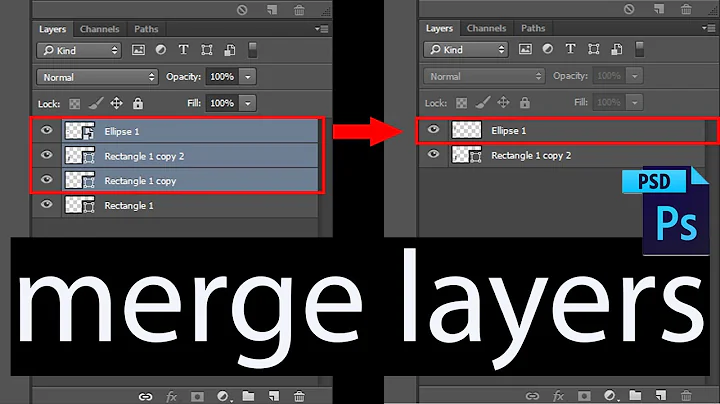720x404 pixels.
Task: Click type layer filter icon in right panel
Action: (570, 49)
